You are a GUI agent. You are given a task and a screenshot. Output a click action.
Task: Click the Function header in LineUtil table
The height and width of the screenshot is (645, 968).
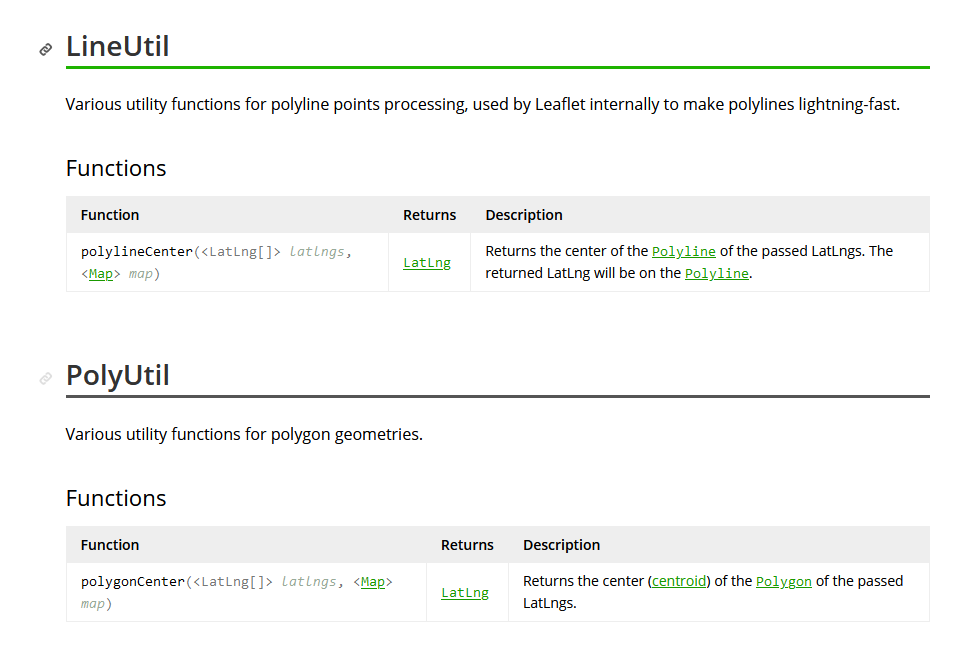coord(110,215)
